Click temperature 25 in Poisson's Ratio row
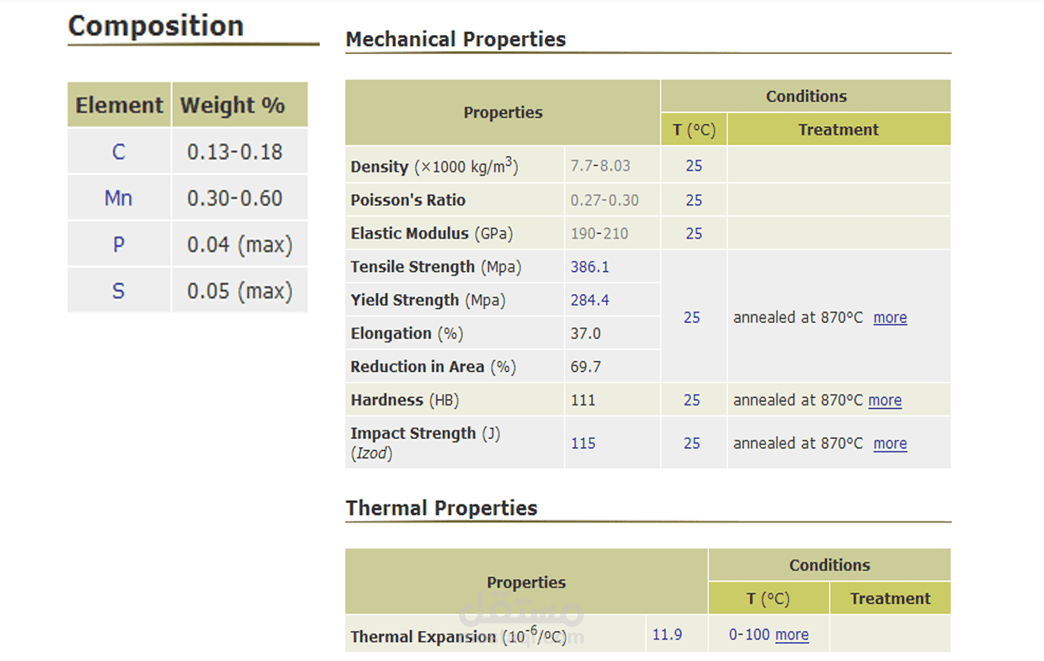 (693, 200)
